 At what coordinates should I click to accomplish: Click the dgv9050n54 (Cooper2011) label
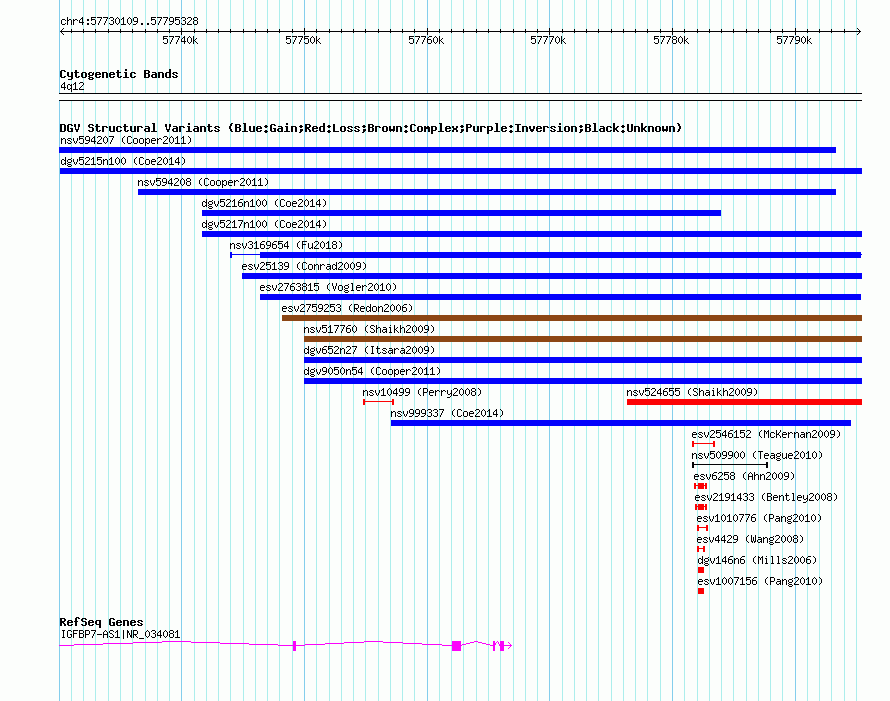click(372, 371)
